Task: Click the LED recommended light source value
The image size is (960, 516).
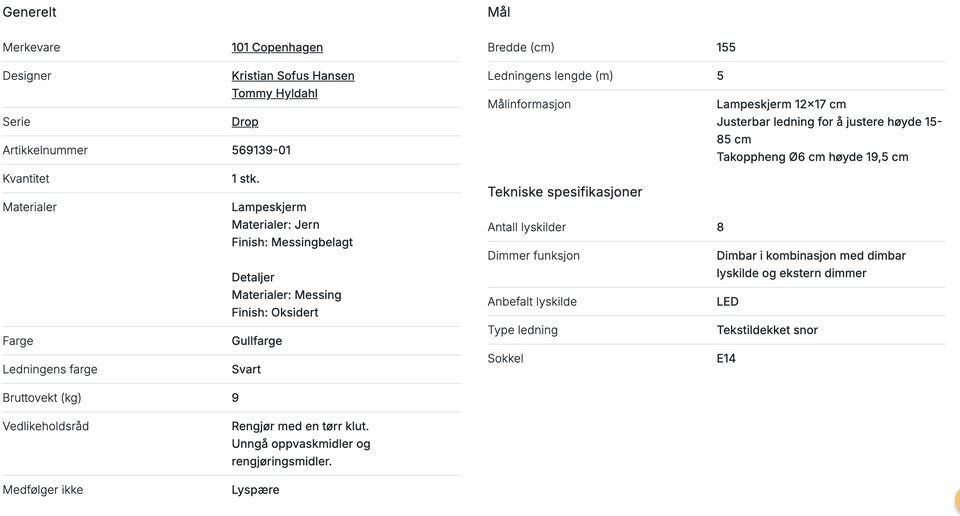Action: click(x=727, y=302)
